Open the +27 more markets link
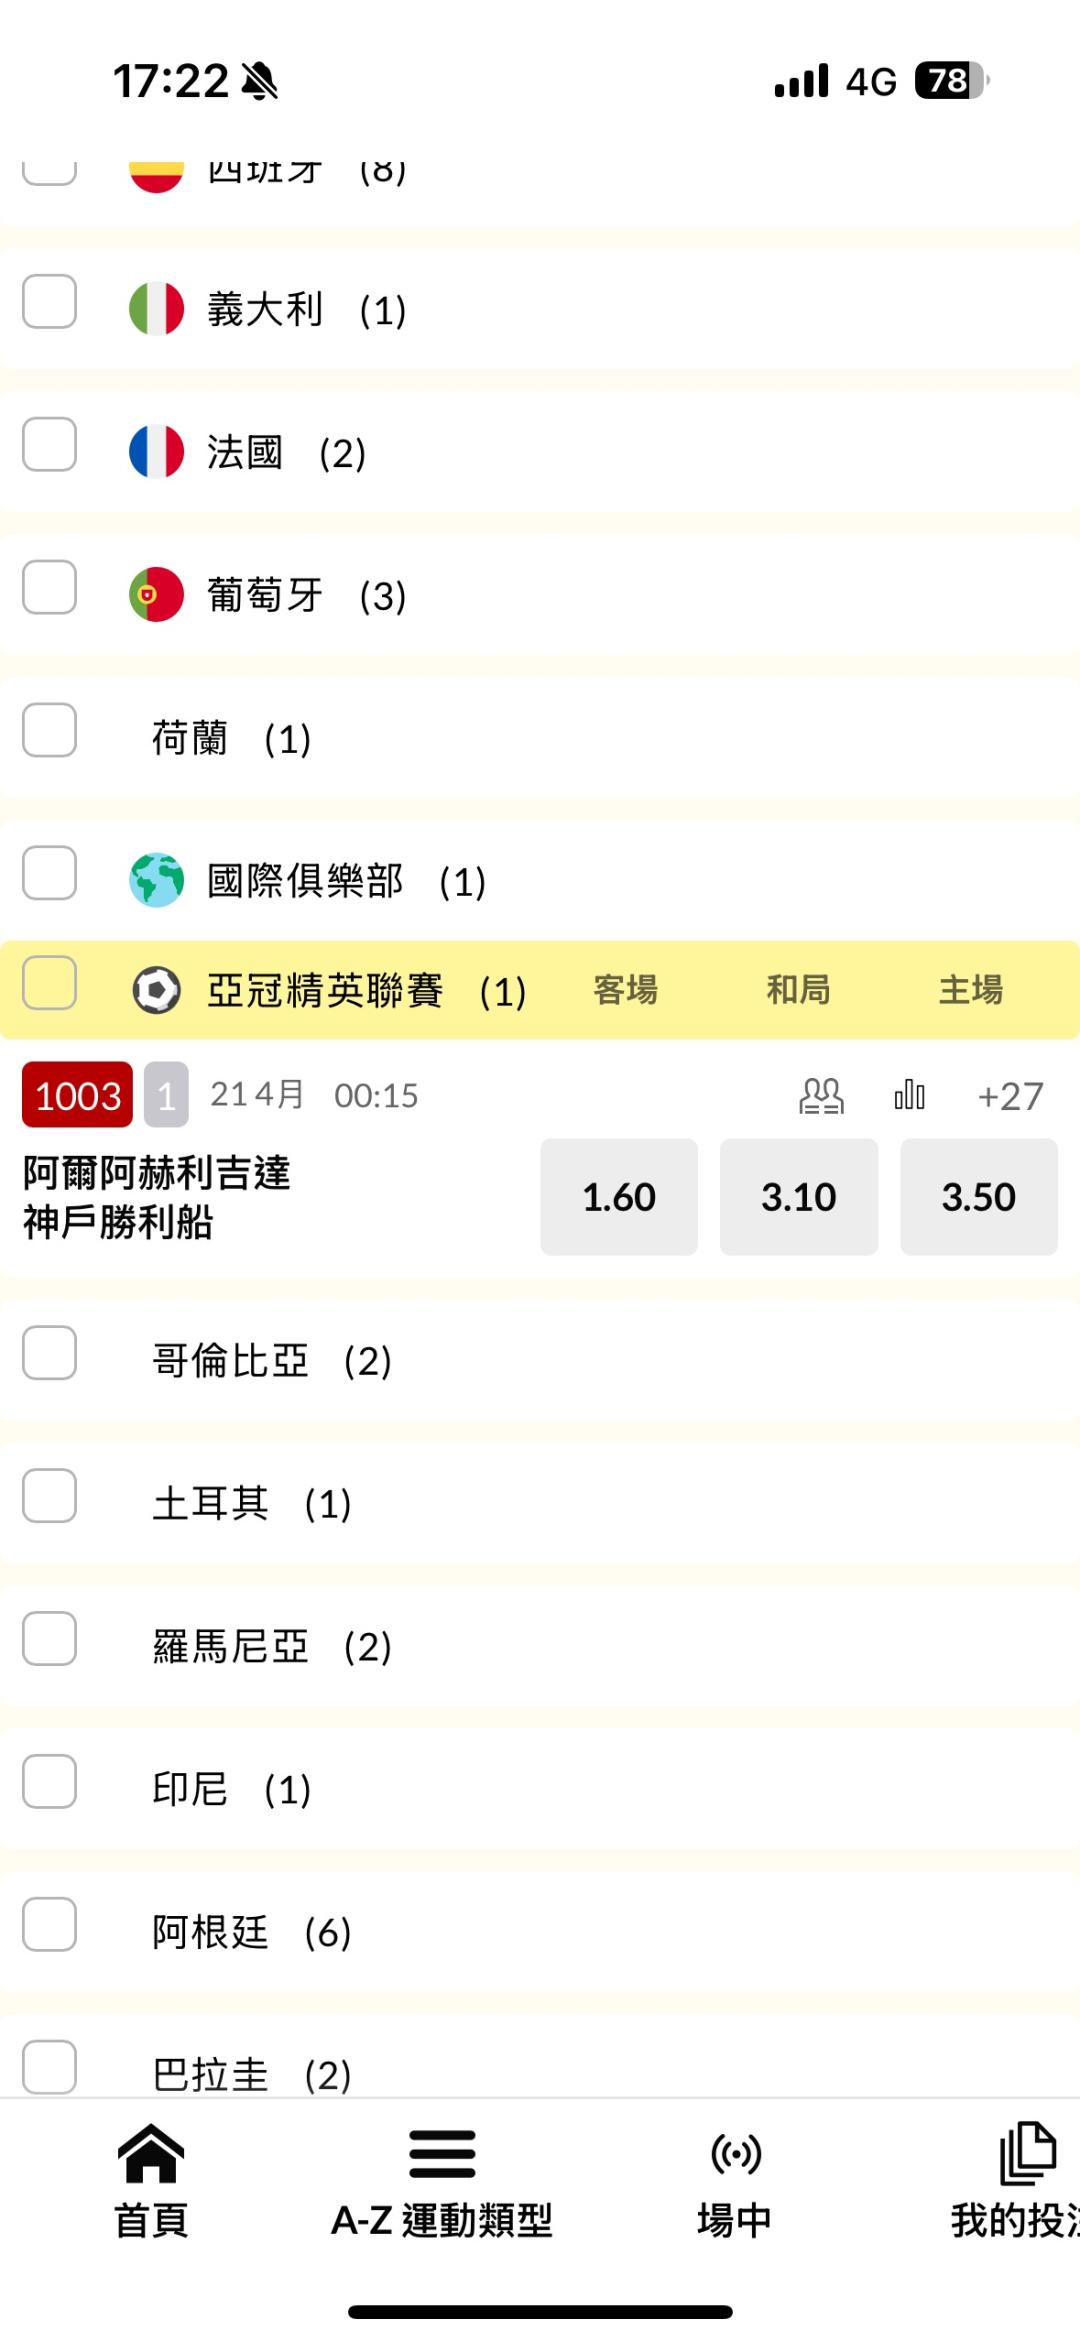This screenshot has height=2341, width=1080. (x=1010, y=1096)
